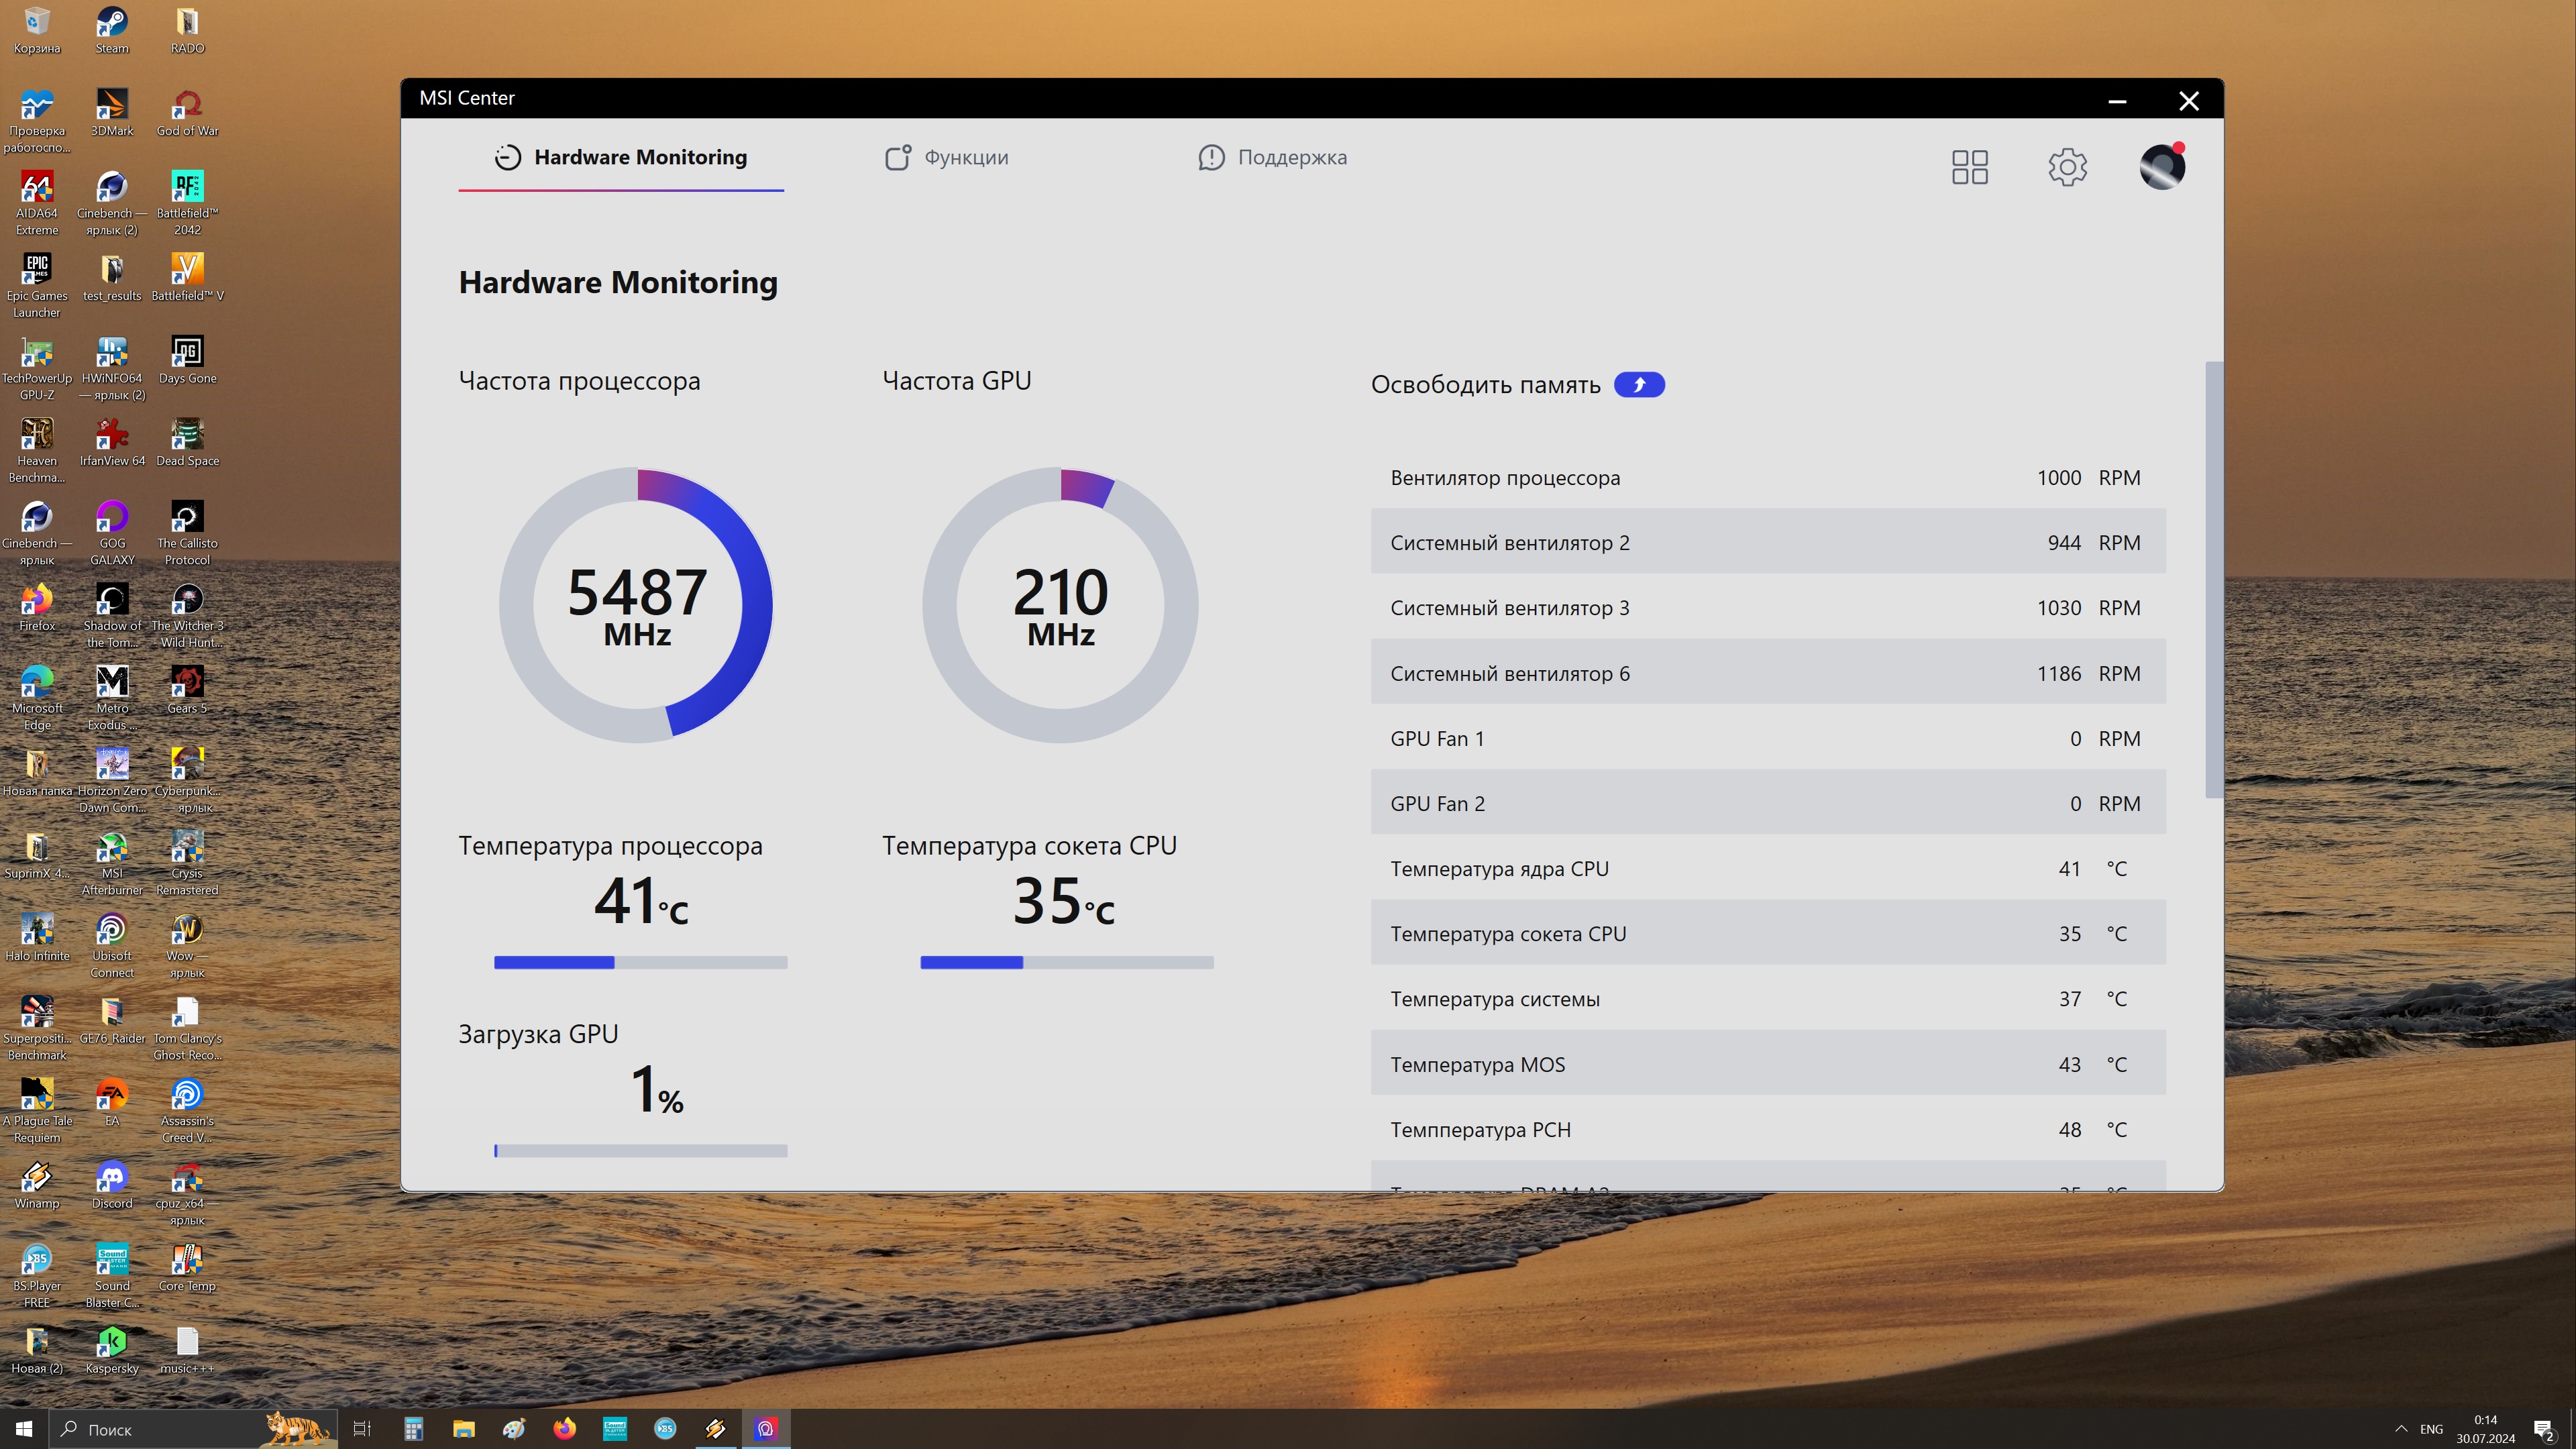Open MSI Center settings gear
Viewport: 2576px width, 1449px height.
tap(2067, 167)
